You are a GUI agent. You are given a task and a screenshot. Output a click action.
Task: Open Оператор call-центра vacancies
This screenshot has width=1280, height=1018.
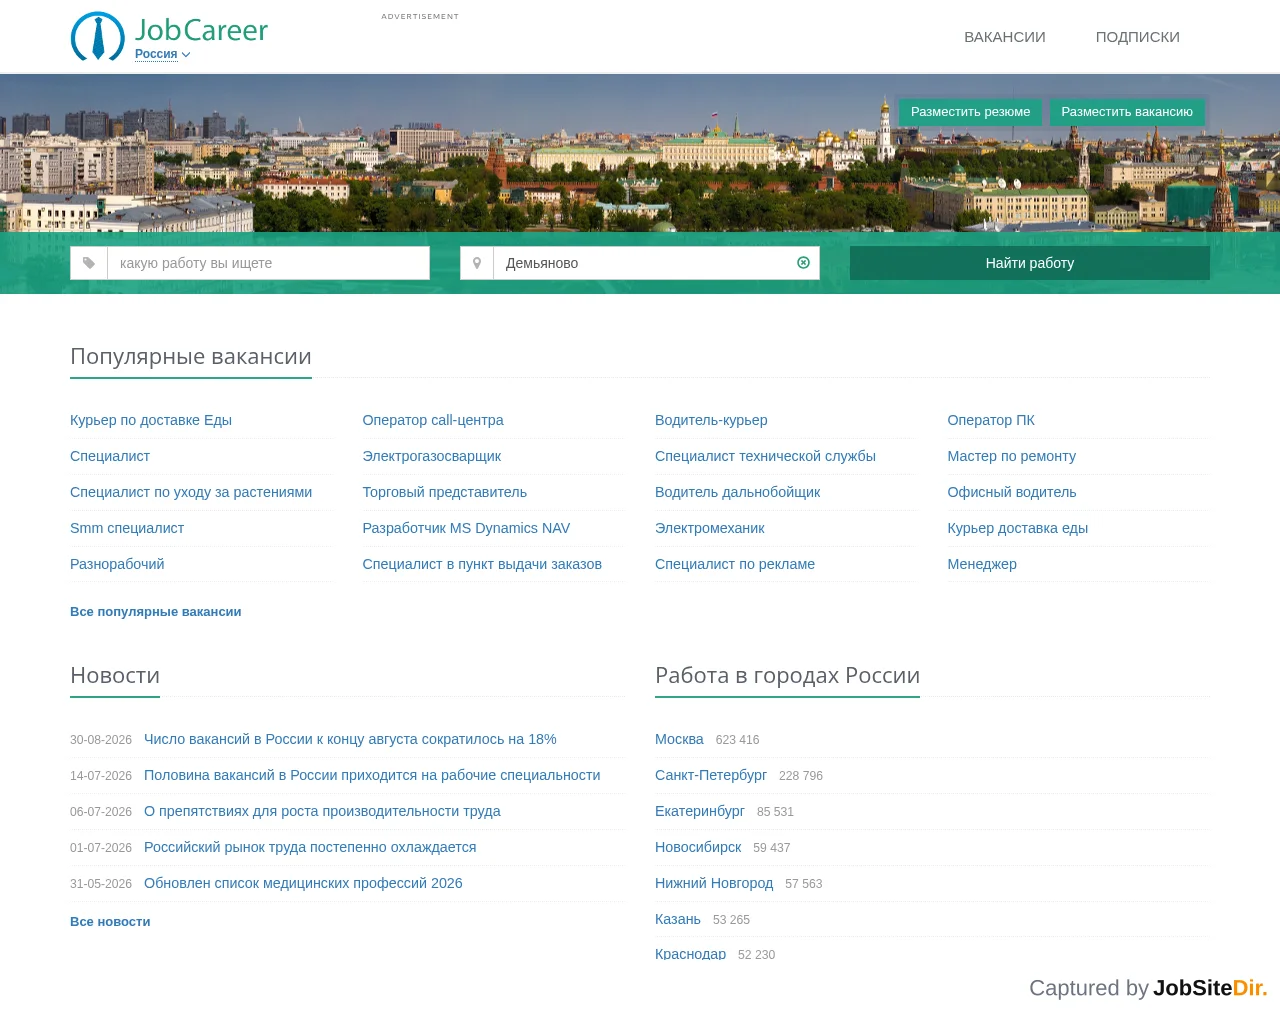pyautogui.click(x=433, y=420)
